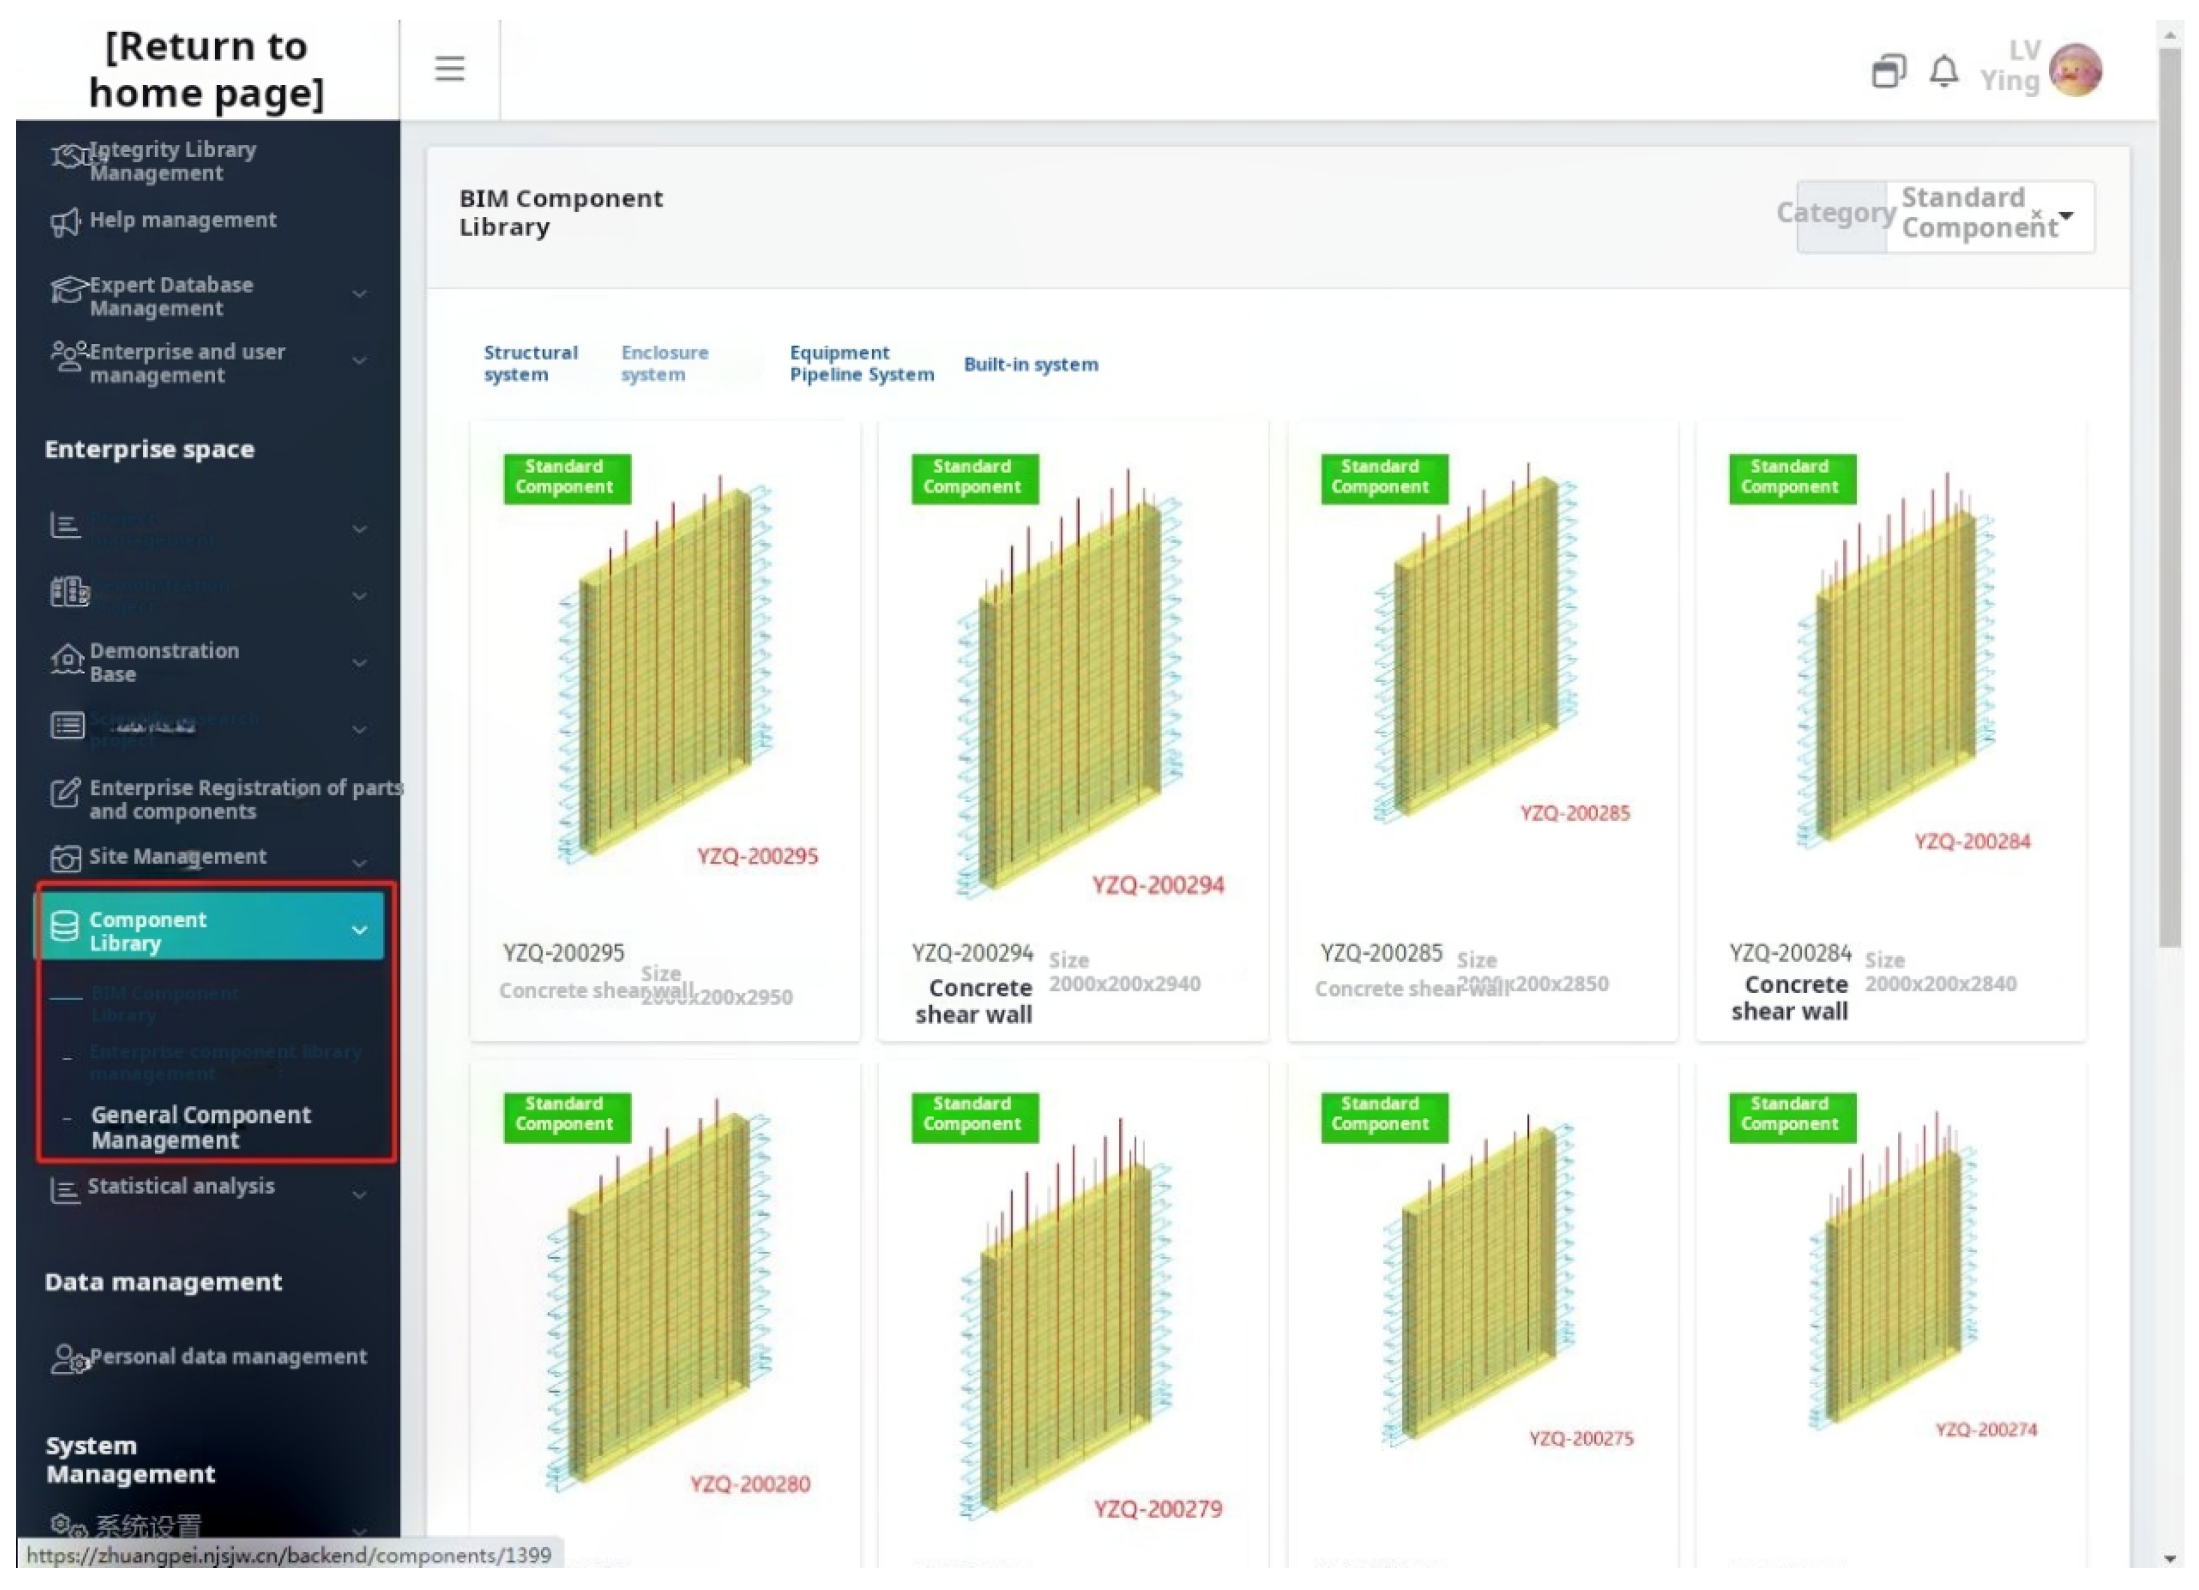Click the window-stack icon beside the bell
The width and height of the screenshot is (2199, 1590).
coord(1888,71)
